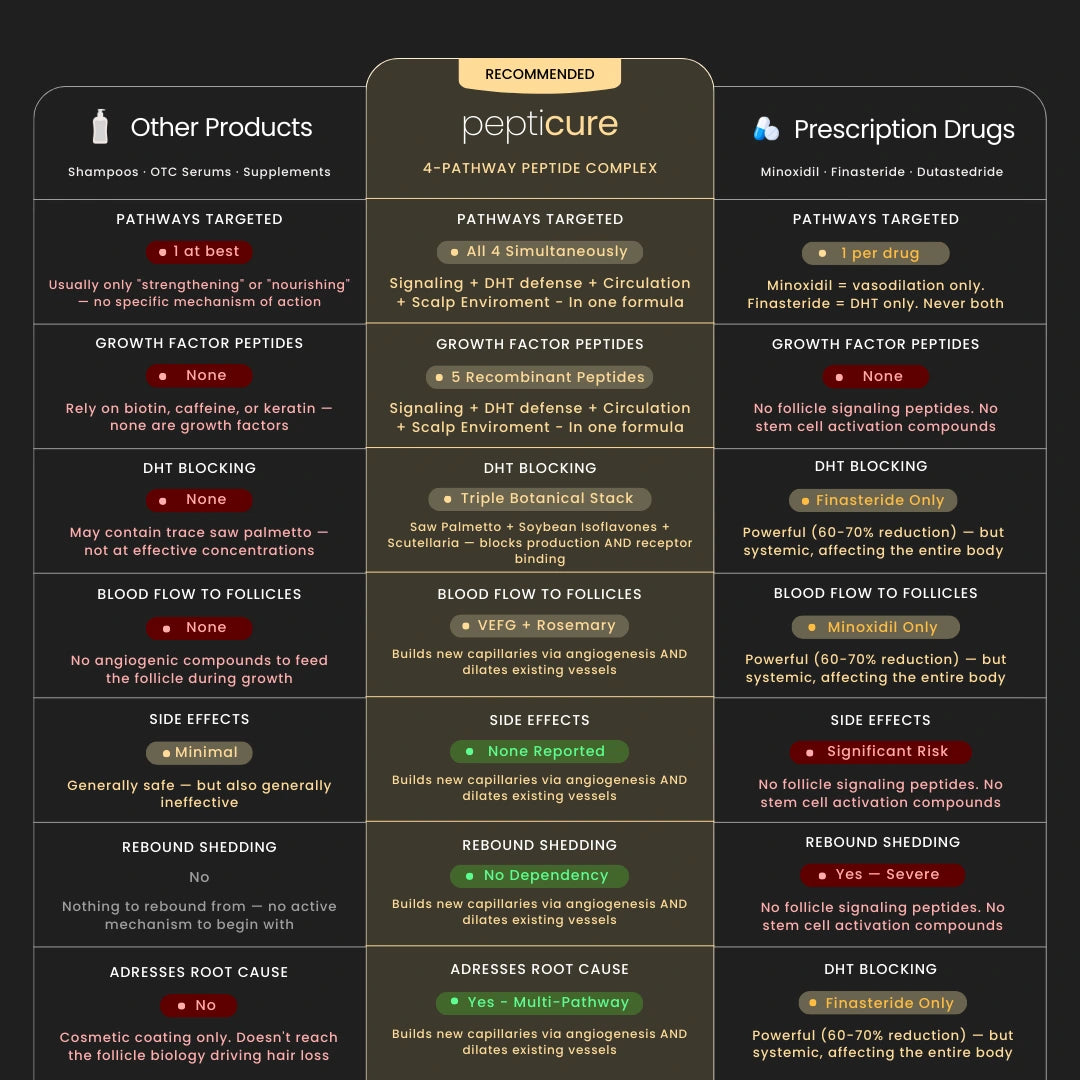This screenshot has width=1080, height=1080.
Task: Click the "Significant Risk" red badge
Action: tap(881, 752)
